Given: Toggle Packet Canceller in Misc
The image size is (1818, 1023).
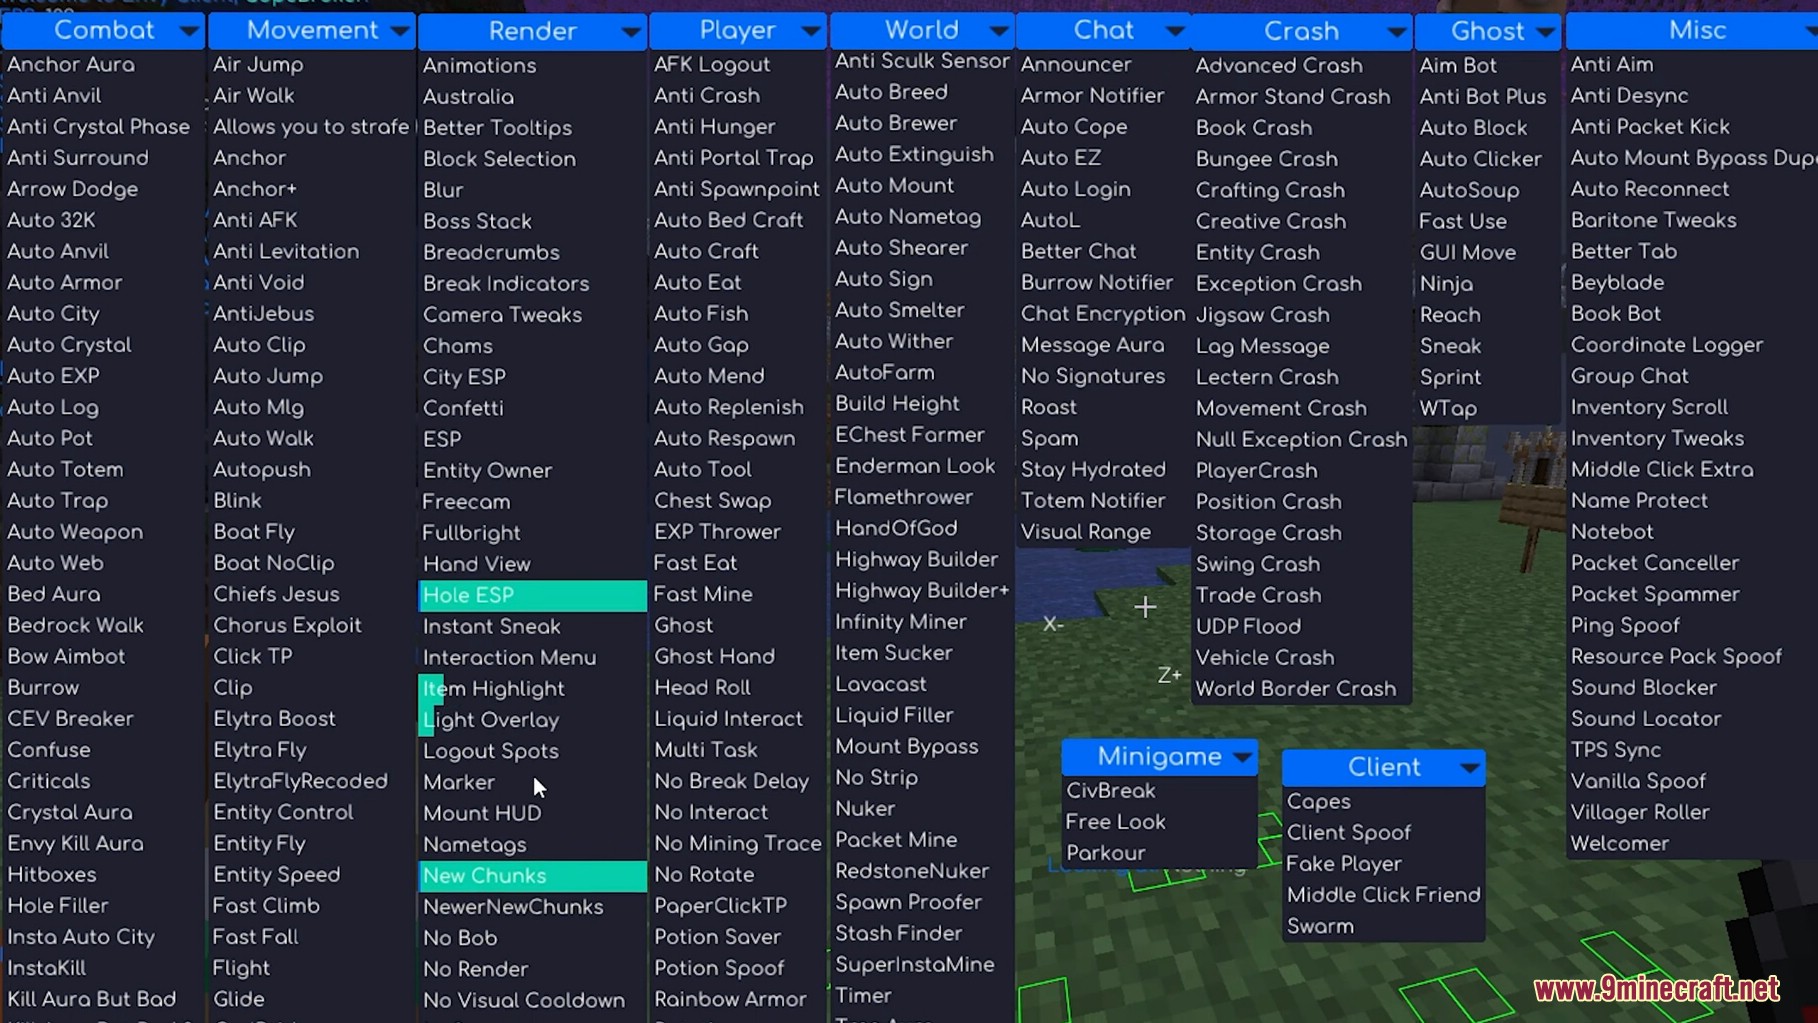Looking at the screenshot, I should [x=1692, y=563].
